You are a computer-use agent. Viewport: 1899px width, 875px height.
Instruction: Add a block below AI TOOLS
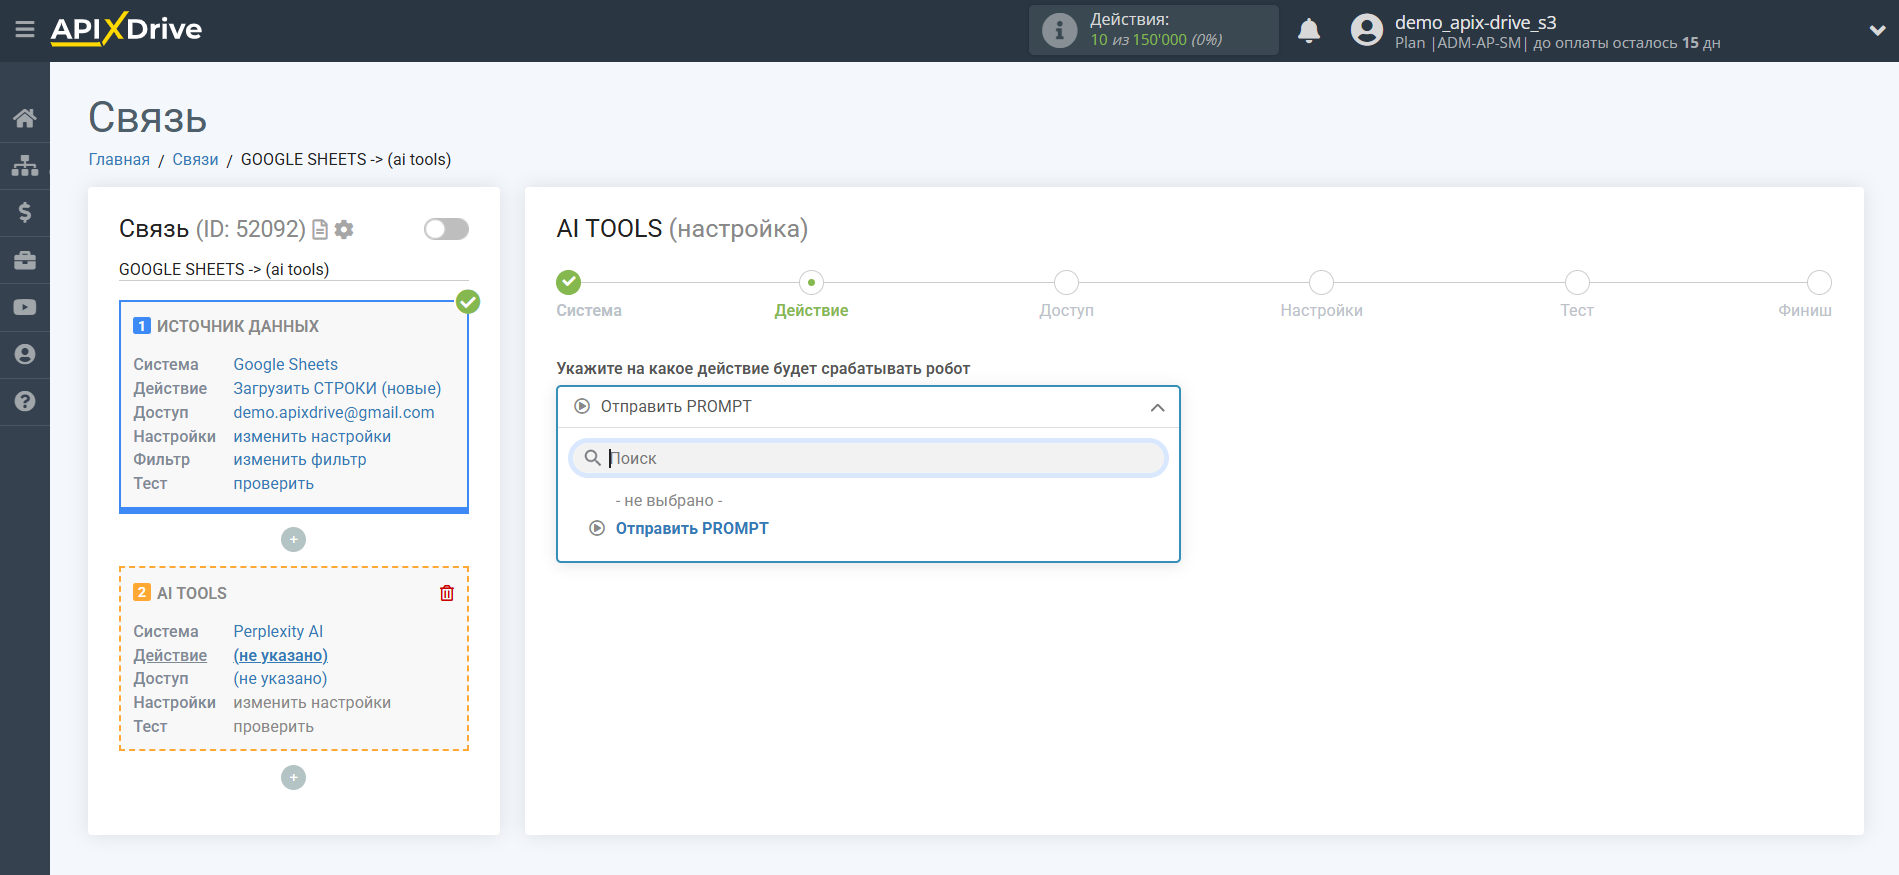[x=293, y=777]
